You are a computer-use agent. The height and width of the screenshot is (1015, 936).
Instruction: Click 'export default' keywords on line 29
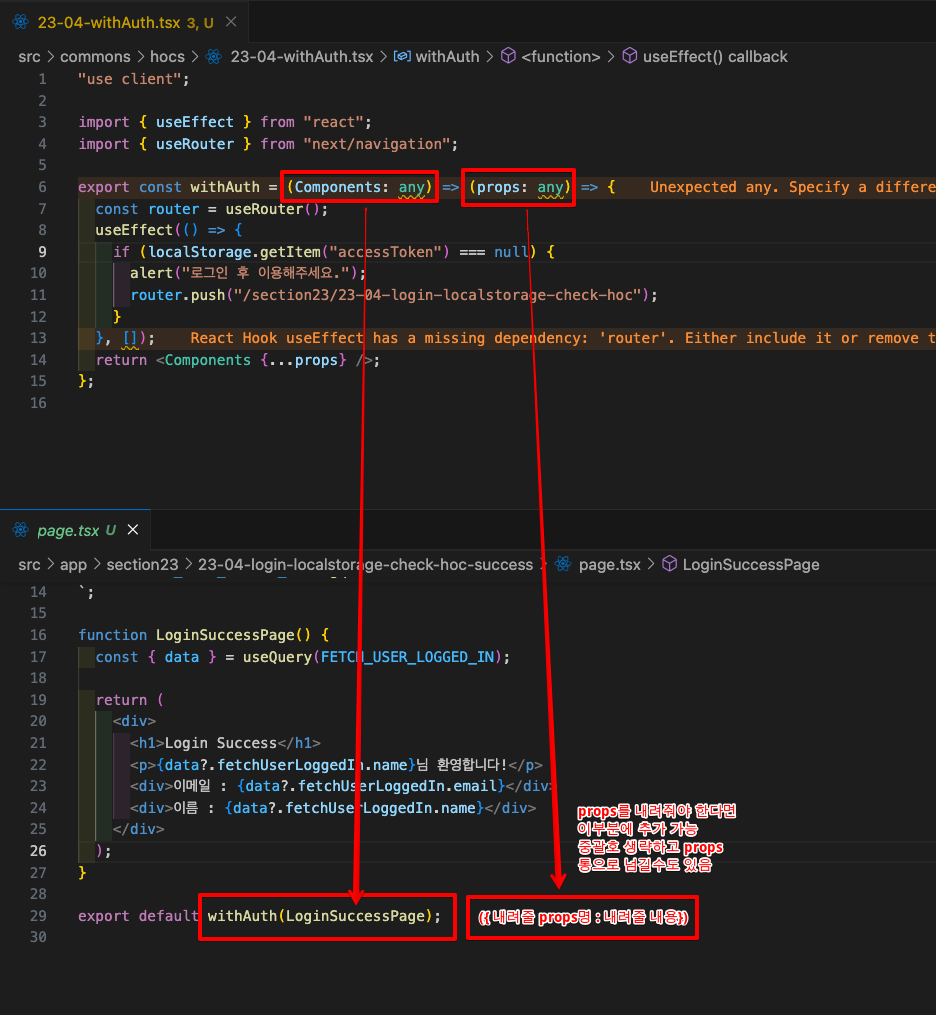[x=138, y=917]
